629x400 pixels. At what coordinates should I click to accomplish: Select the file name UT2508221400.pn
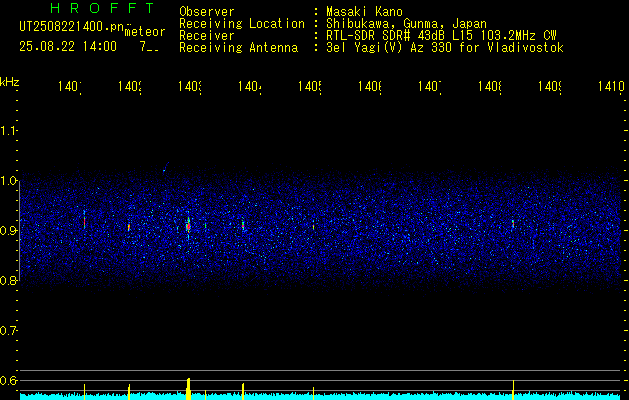click(x=72, y=27)
